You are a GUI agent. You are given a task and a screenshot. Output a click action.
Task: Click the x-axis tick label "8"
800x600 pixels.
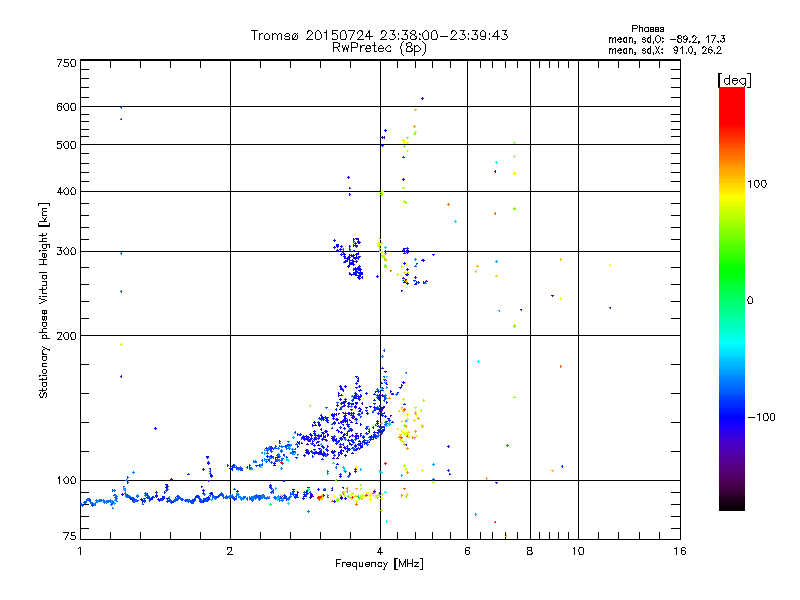(x=530, y=551)
